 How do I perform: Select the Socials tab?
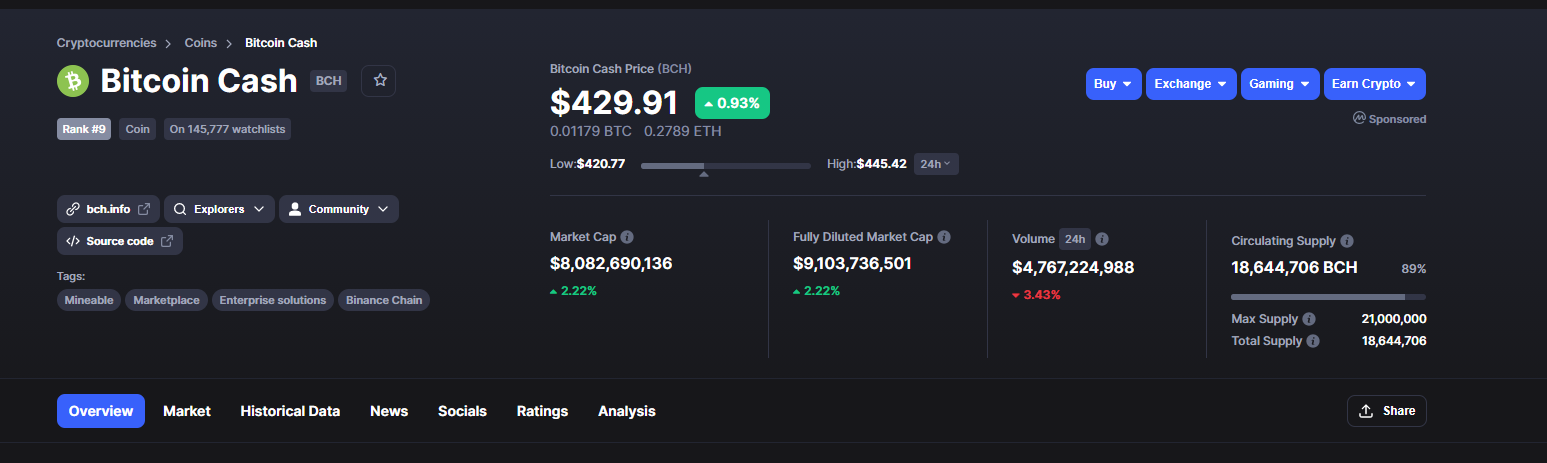pyautogui.click(x=462, y=411)
